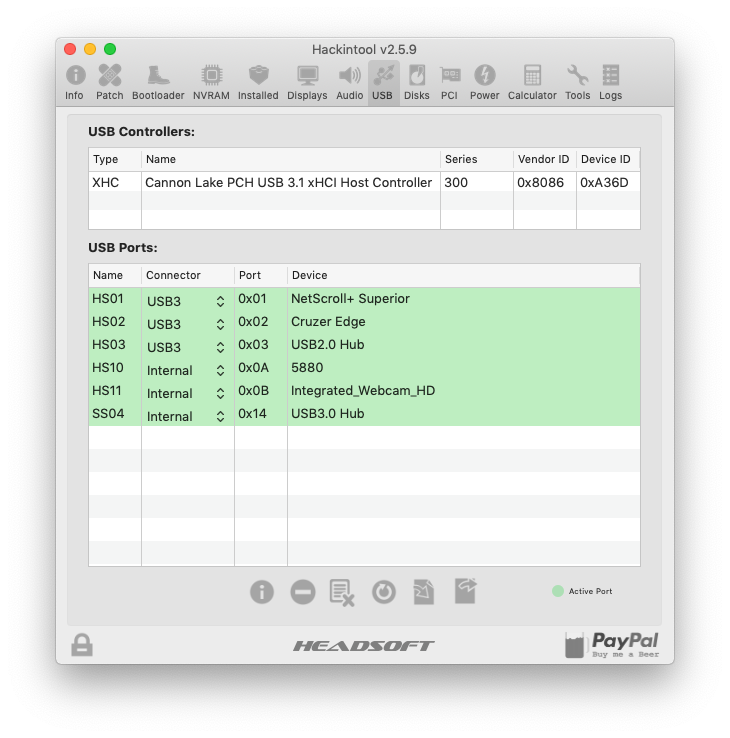This screenshot has width=730, height=738.
Task: Click the Connector column header in USB Ports
Action: tap(188, 275)
